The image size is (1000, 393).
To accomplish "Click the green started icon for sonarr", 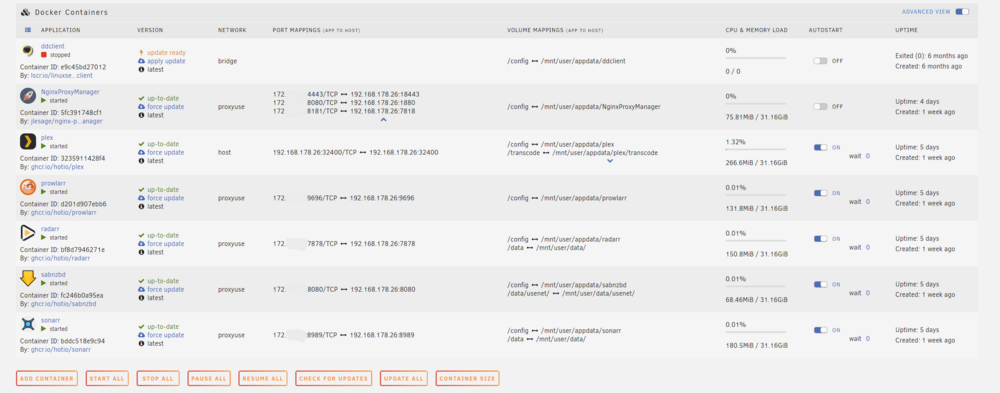I will pos(44,329).
